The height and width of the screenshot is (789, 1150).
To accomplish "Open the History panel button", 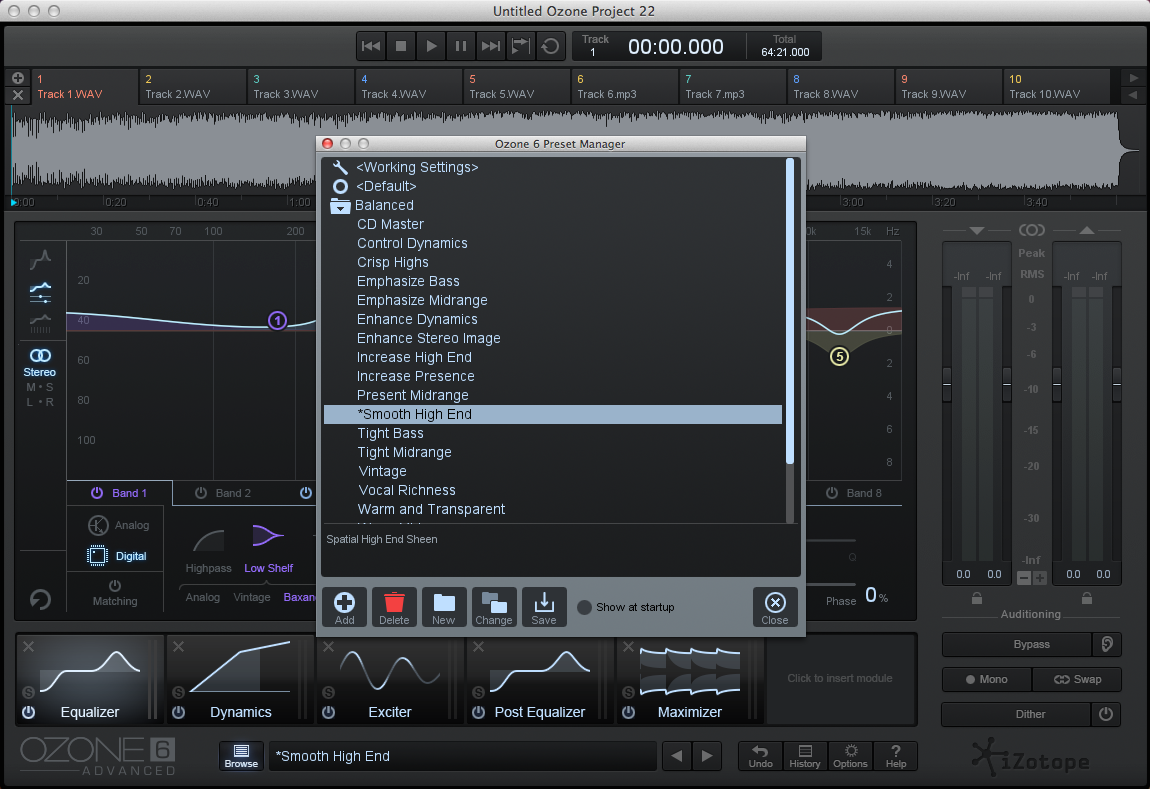I will [x=804, y=756].
